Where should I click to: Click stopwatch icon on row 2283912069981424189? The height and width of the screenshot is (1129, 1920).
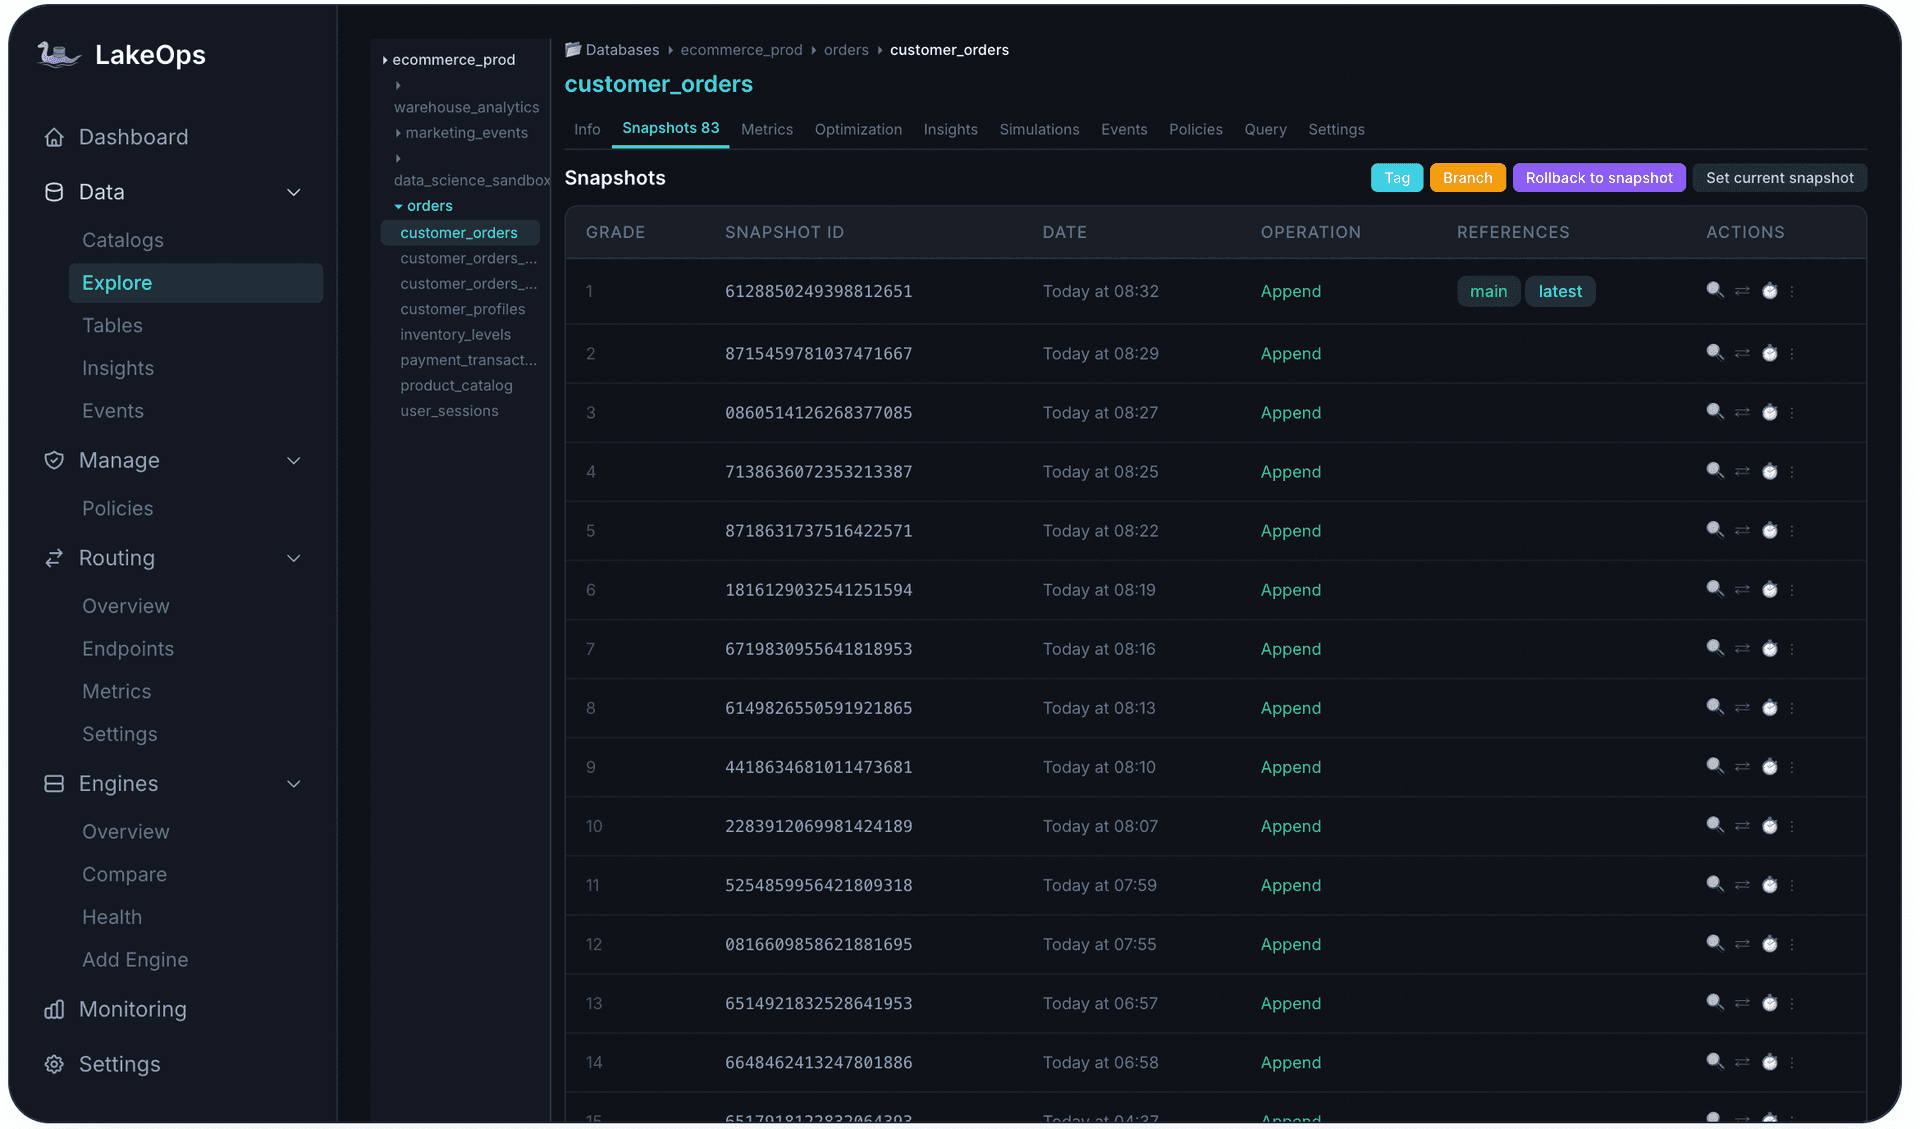[1769, 826]
